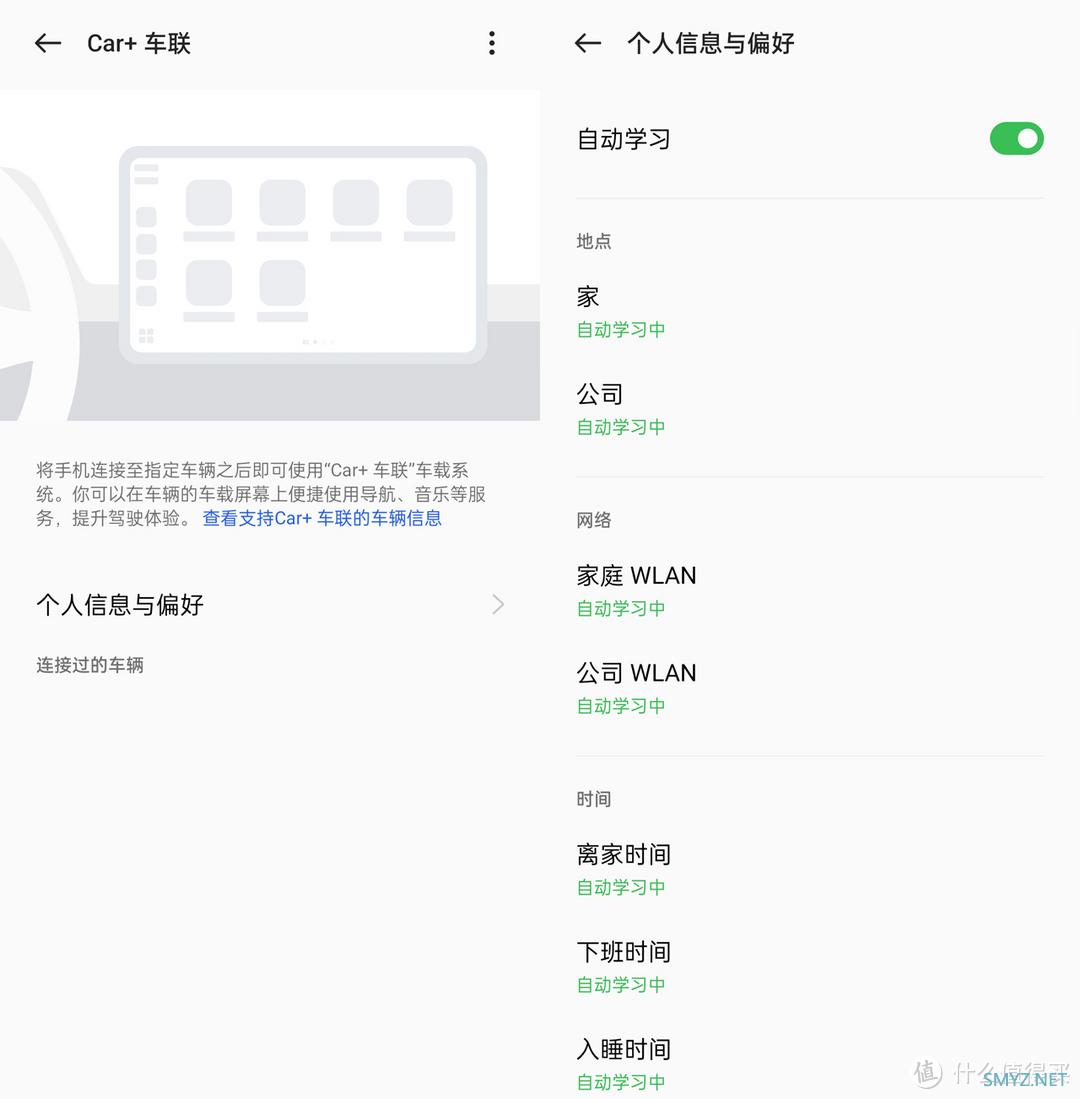Tap the 自动学习 label
This screenshot has height=1099, width=1080.
tap(624, 139)
